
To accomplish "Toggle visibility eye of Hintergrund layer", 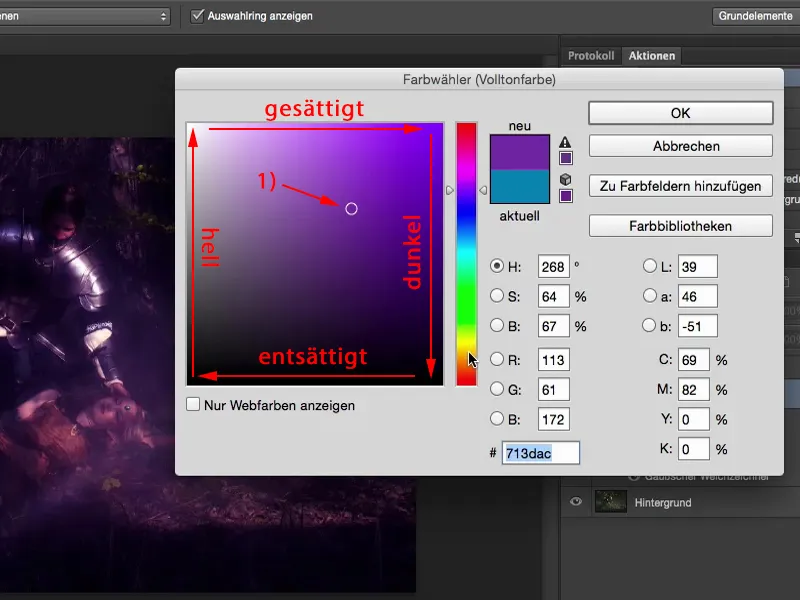I will pyautogui.click(x=576, y=502).
